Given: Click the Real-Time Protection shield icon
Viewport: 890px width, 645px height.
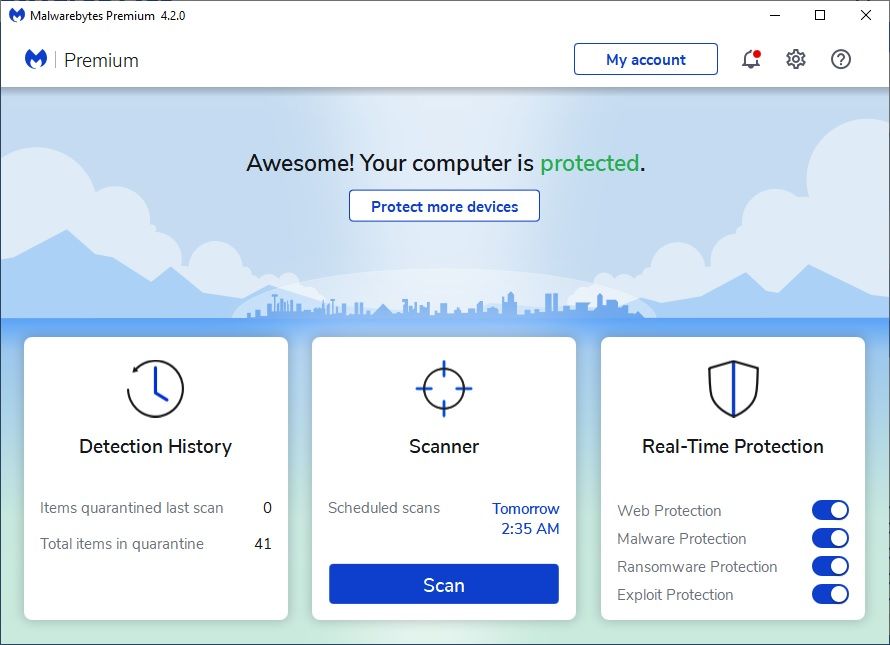Looking at the screenshot, I should pos(732,389).
